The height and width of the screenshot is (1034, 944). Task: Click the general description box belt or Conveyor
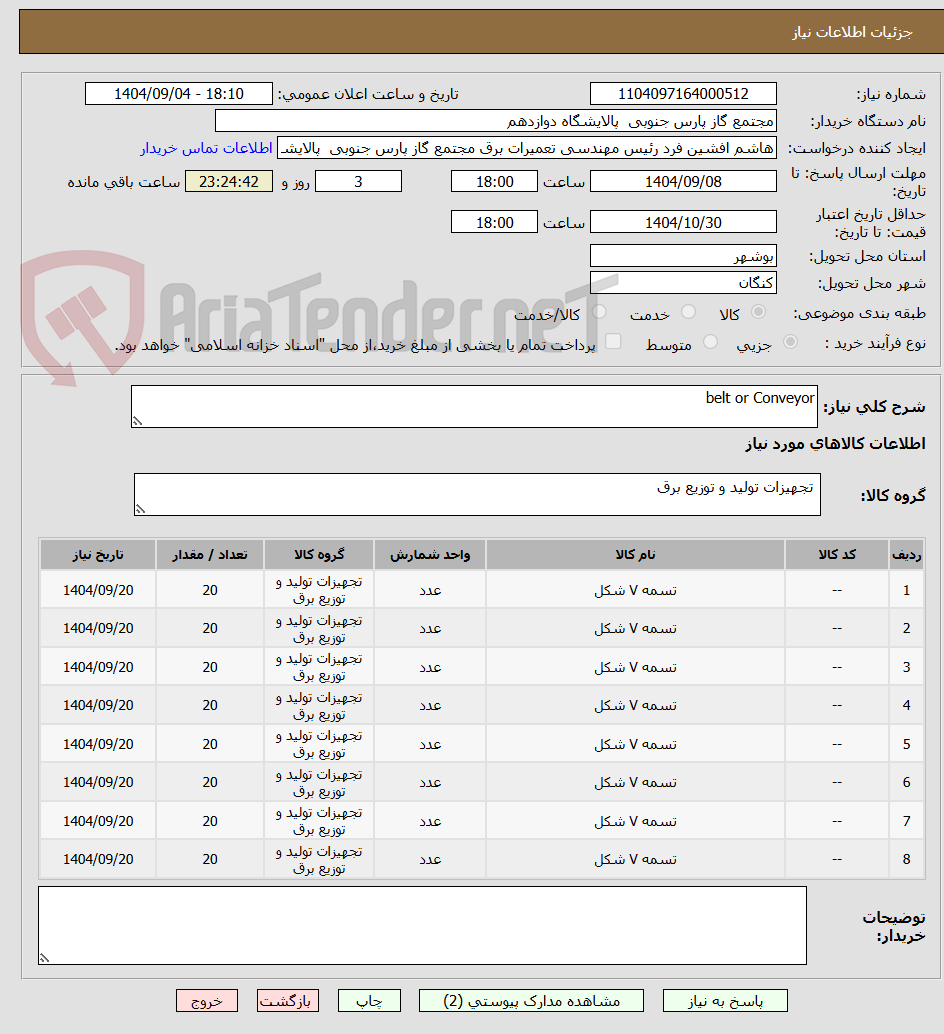474,407
